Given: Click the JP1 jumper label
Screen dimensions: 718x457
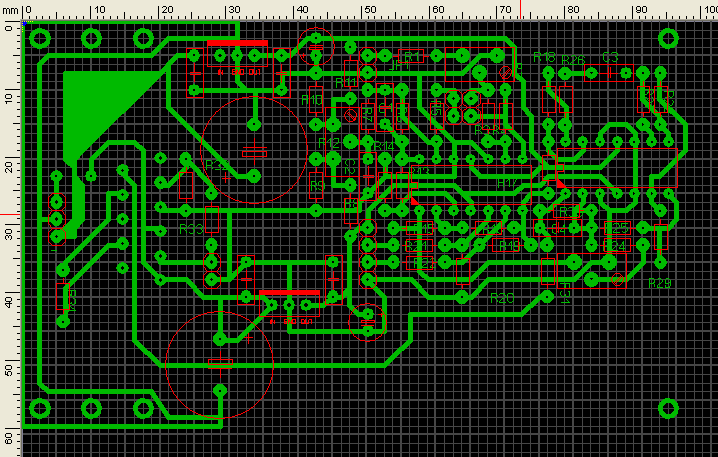Looking at the screenshot, I should tap(399, 65).
